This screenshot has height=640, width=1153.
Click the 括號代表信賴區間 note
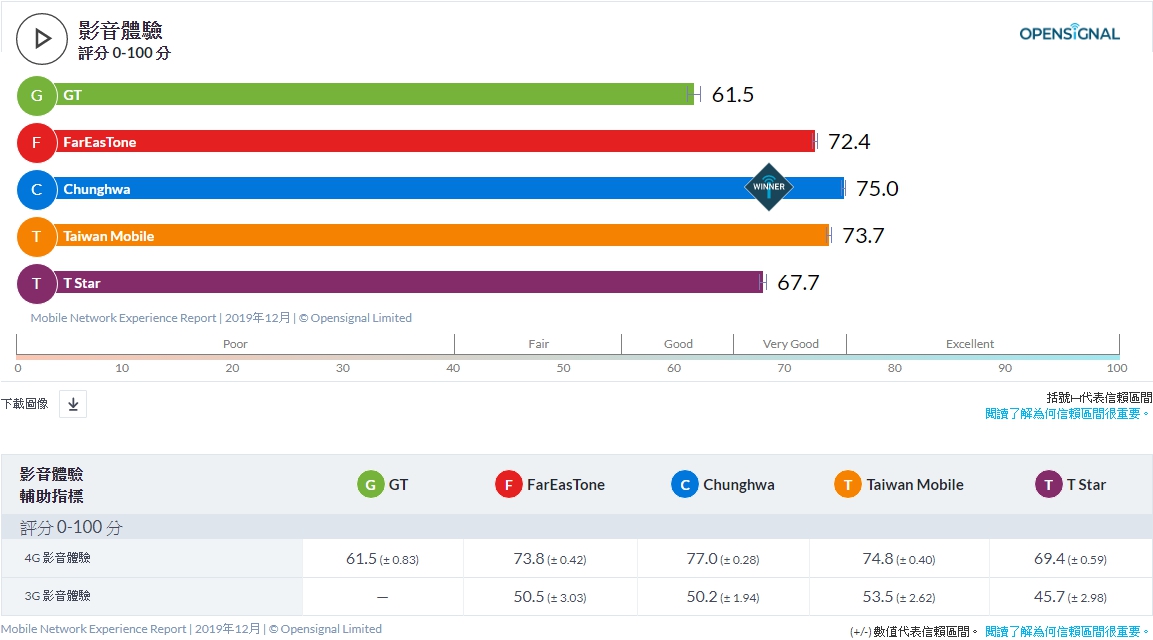(1099, 398)
